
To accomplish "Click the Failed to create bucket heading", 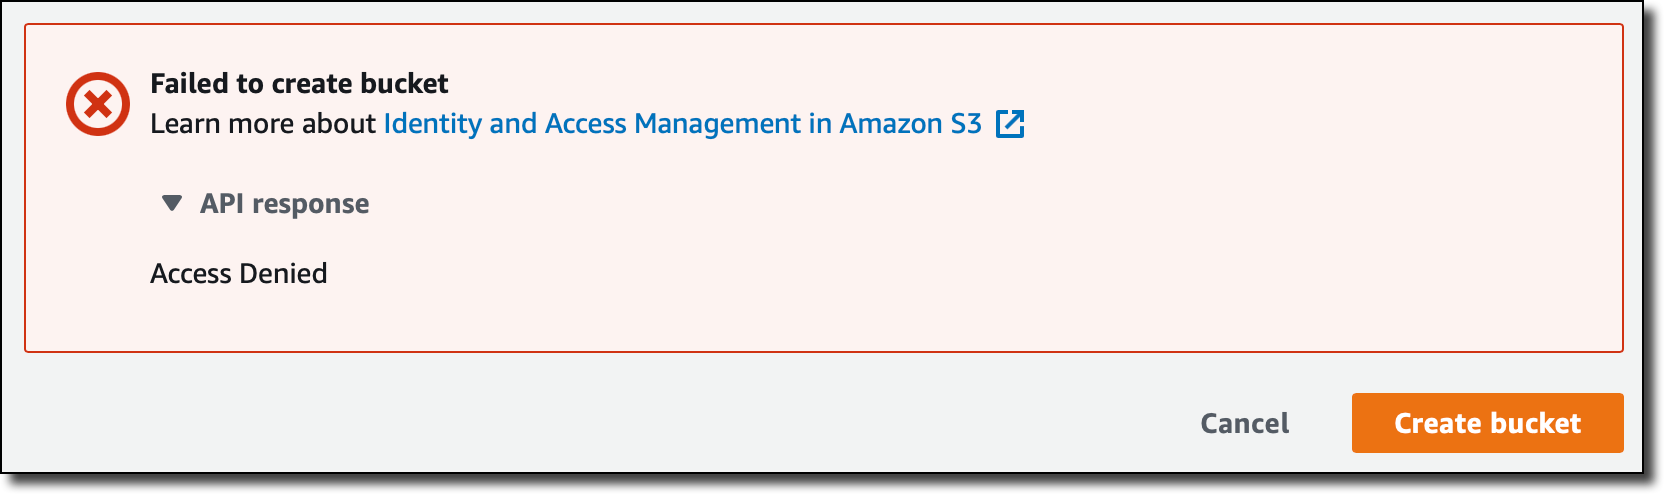I will click(299, 84).
